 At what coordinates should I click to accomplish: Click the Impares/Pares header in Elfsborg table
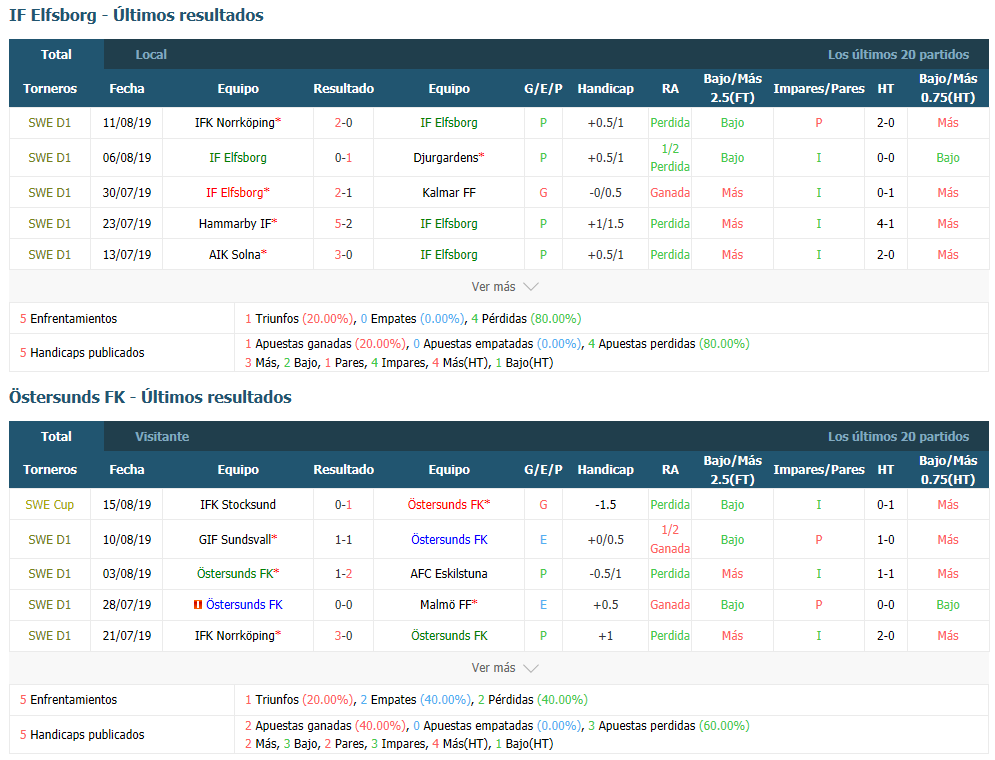[x=819, y=89]
